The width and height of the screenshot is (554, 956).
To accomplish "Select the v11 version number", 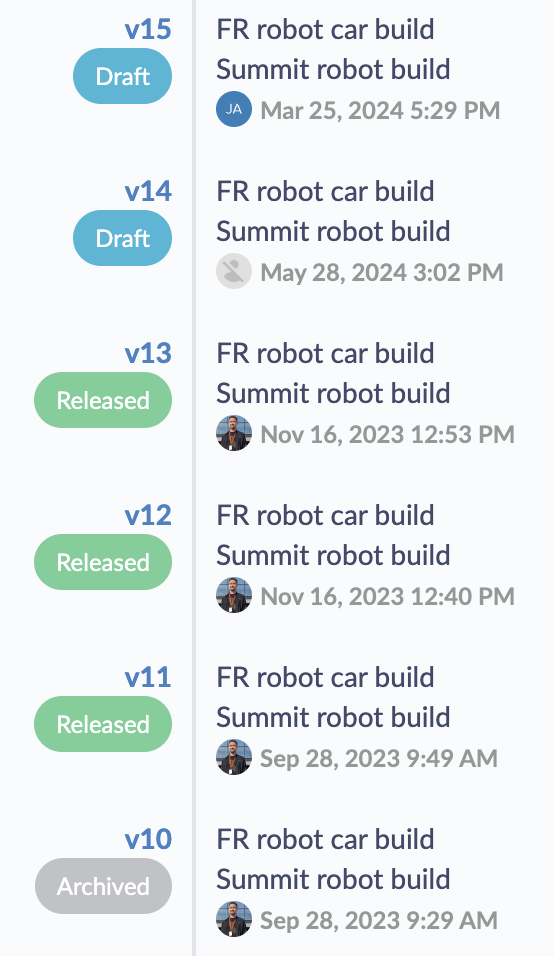I will (x=148, y=678).
